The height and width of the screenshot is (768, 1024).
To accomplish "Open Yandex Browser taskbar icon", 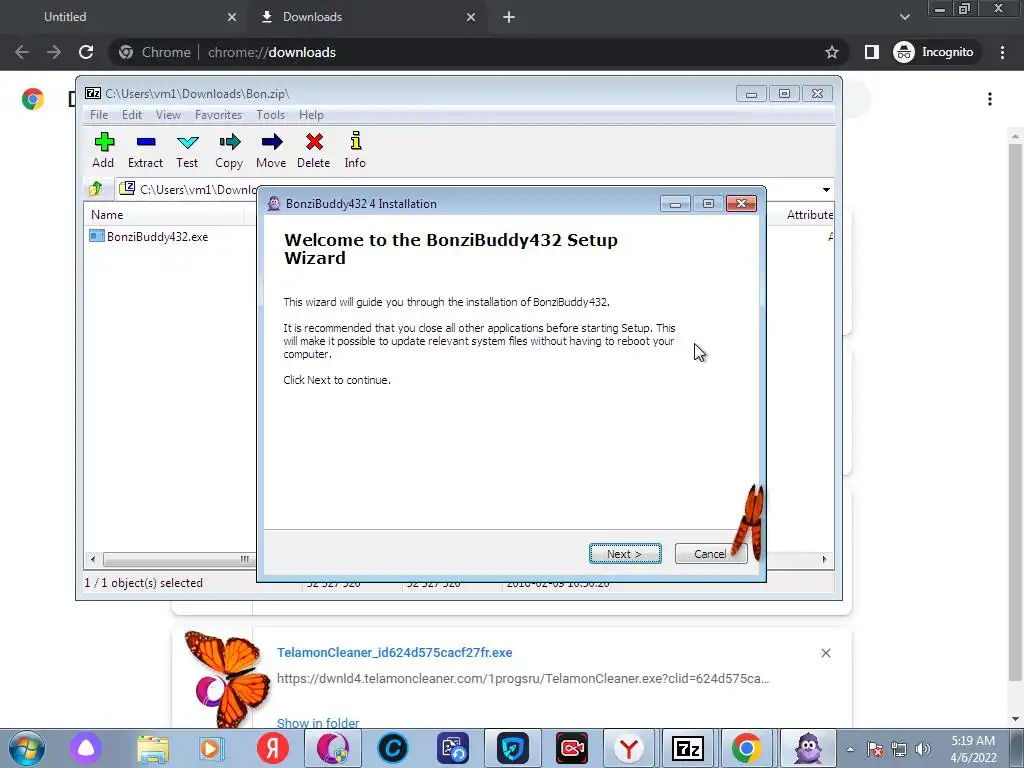I will coord(629,748).
